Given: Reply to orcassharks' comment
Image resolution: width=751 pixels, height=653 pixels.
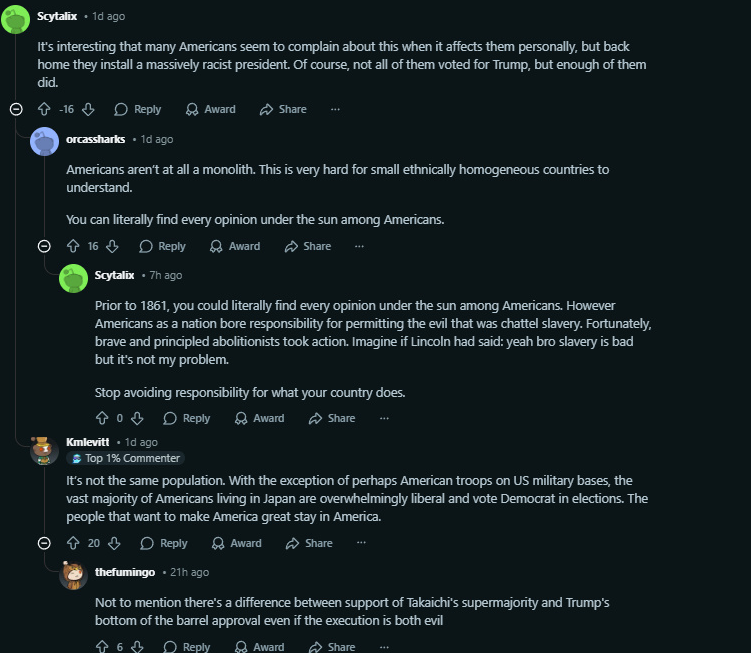Looking at the screenshot, I should (162, 246).
